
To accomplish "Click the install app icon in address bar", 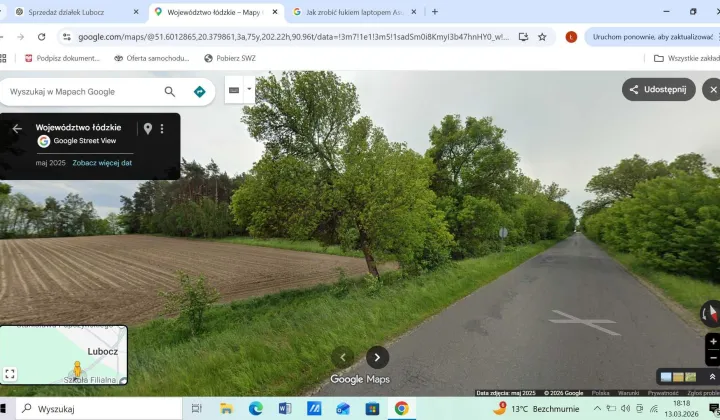I will tap(523, 37).
